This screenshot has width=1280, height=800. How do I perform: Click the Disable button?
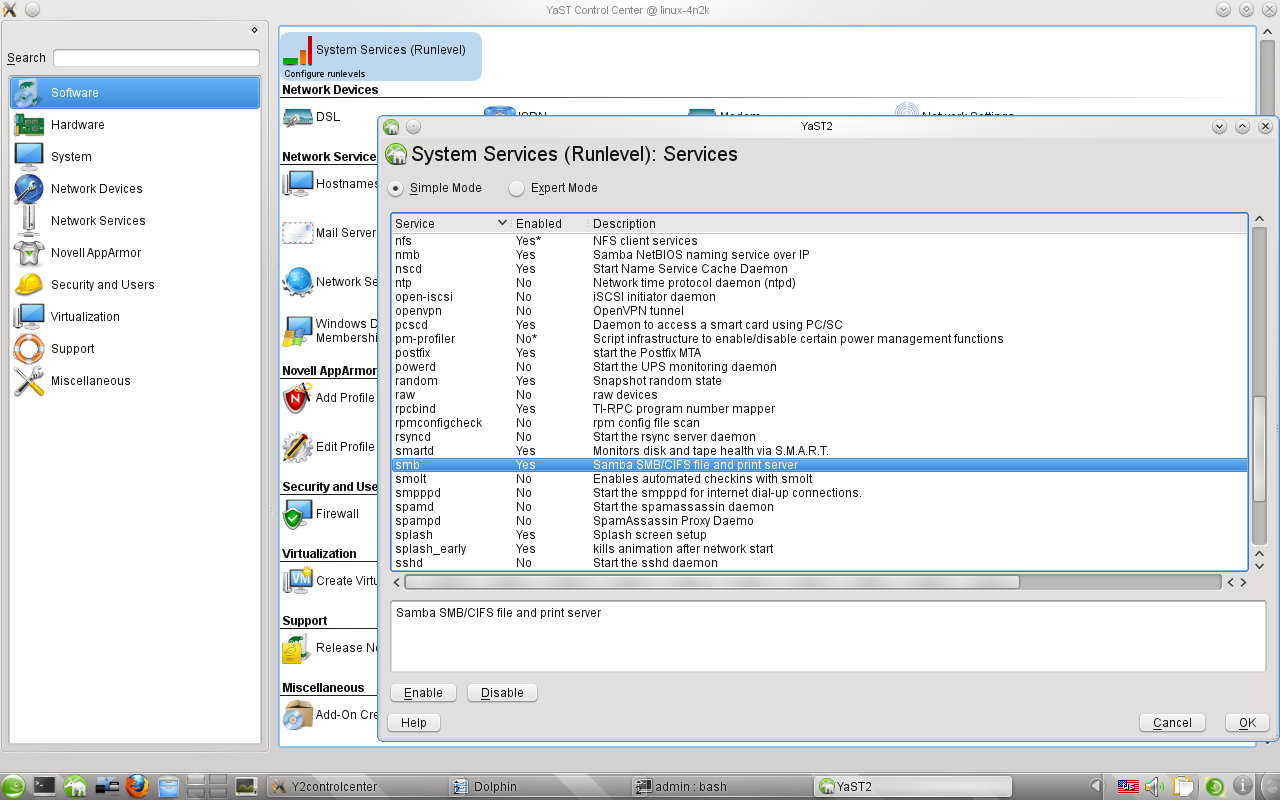pyautogui.click(x=502, y=693)
